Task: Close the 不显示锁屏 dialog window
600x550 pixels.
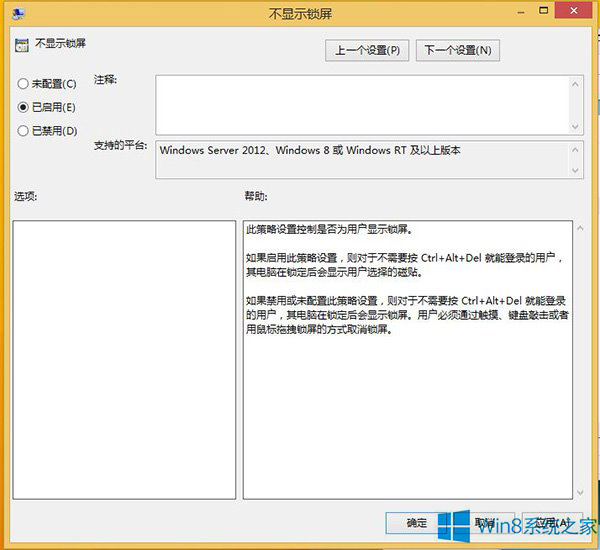Action: [574, 11]
